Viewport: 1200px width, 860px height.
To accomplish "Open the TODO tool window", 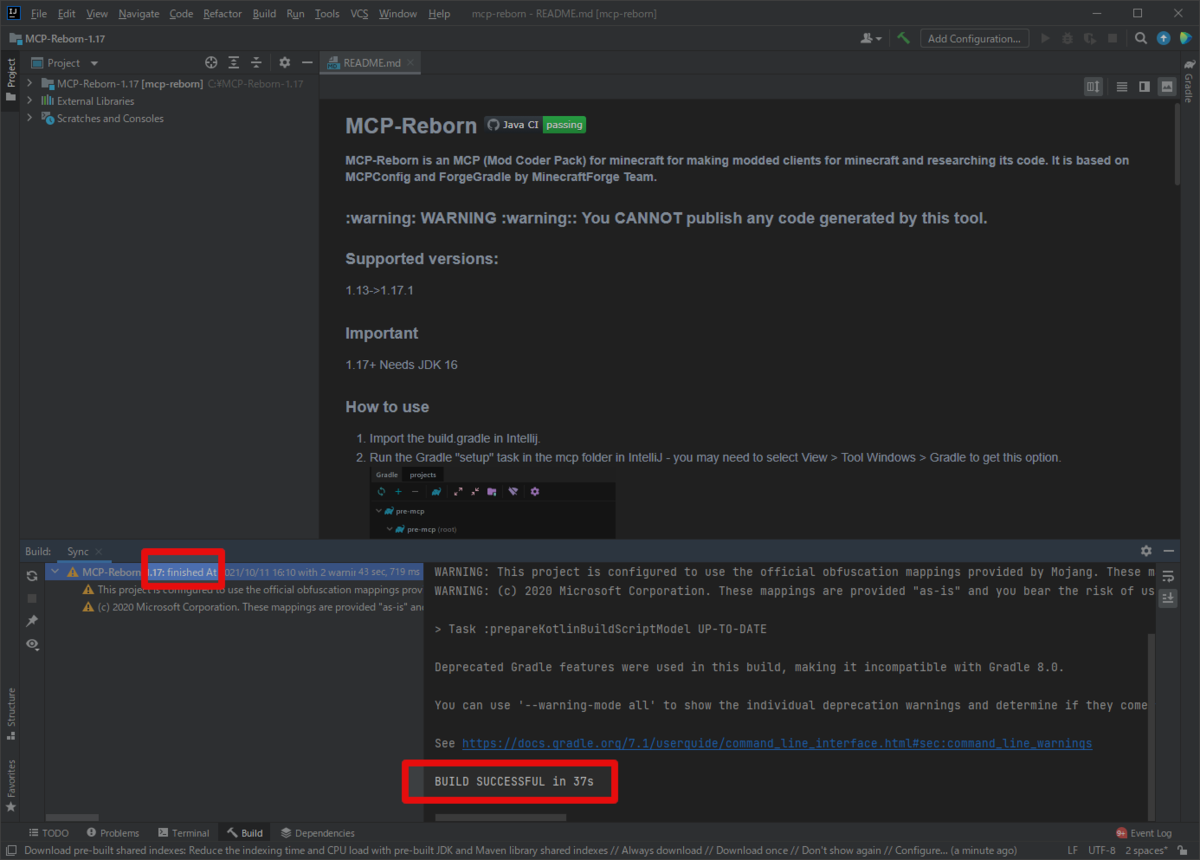I will [48, 833].
